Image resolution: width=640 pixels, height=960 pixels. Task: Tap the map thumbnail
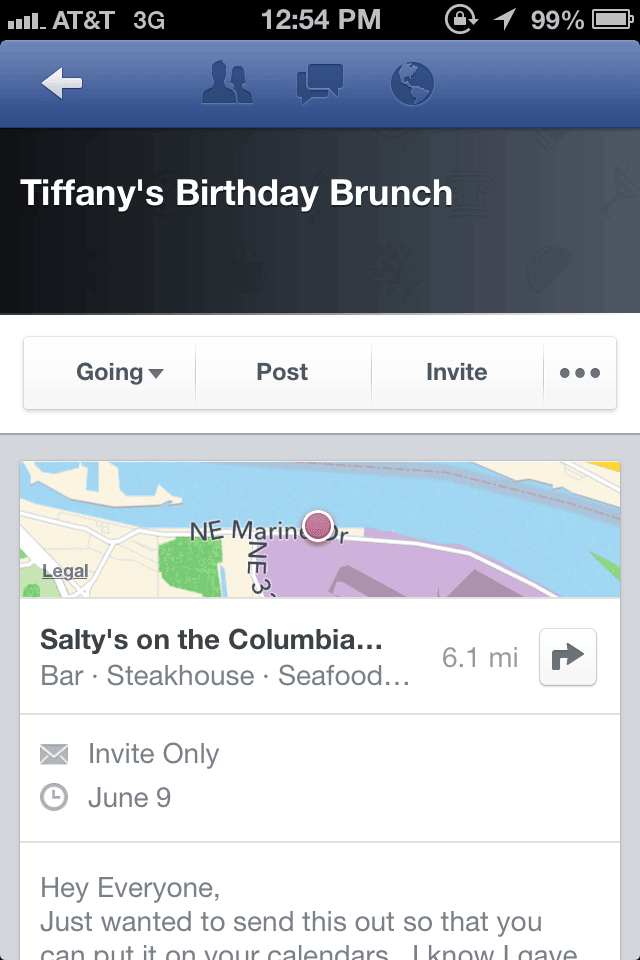tap(320, 530)
